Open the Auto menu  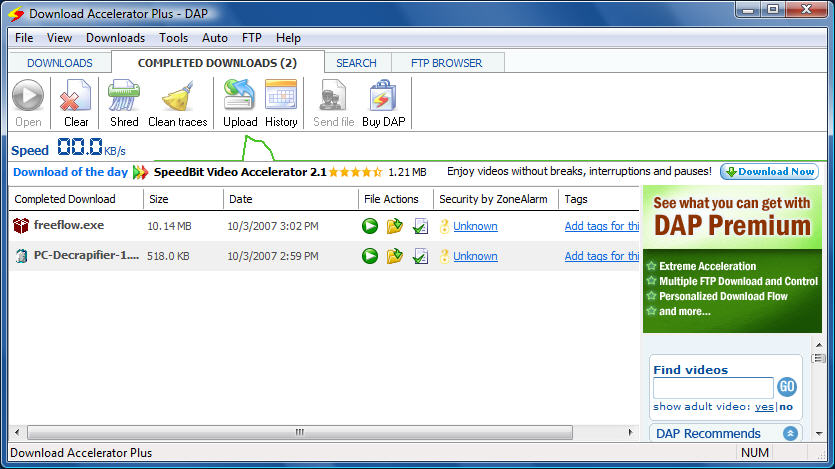(215, 38)
